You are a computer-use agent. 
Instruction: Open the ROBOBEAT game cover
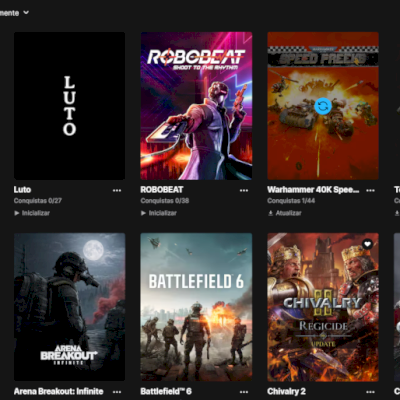pyautogui.click(x=196, y=106)
